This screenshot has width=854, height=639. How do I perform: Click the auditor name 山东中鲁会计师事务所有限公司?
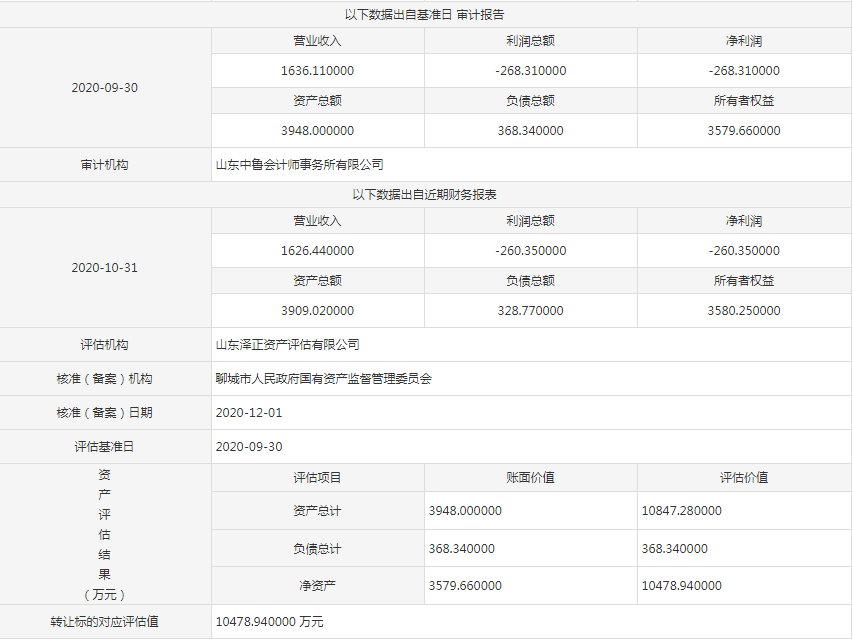(x=300, y=165)
